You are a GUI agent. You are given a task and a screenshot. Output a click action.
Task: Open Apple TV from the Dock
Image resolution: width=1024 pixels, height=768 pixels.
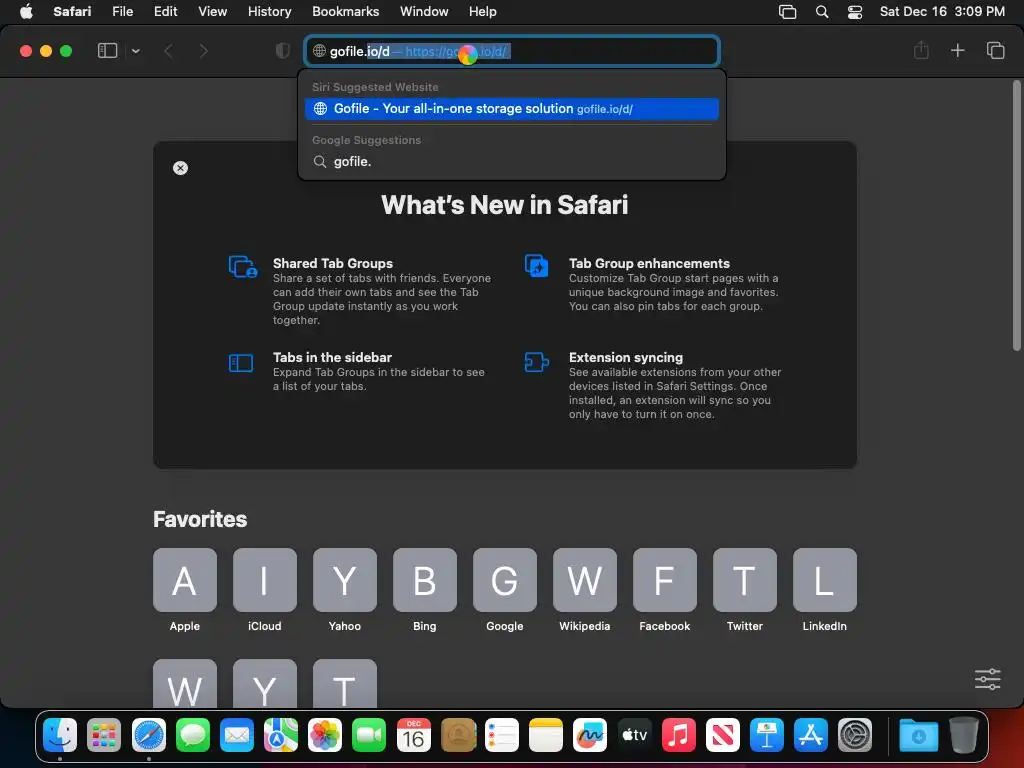click(634, 735)
